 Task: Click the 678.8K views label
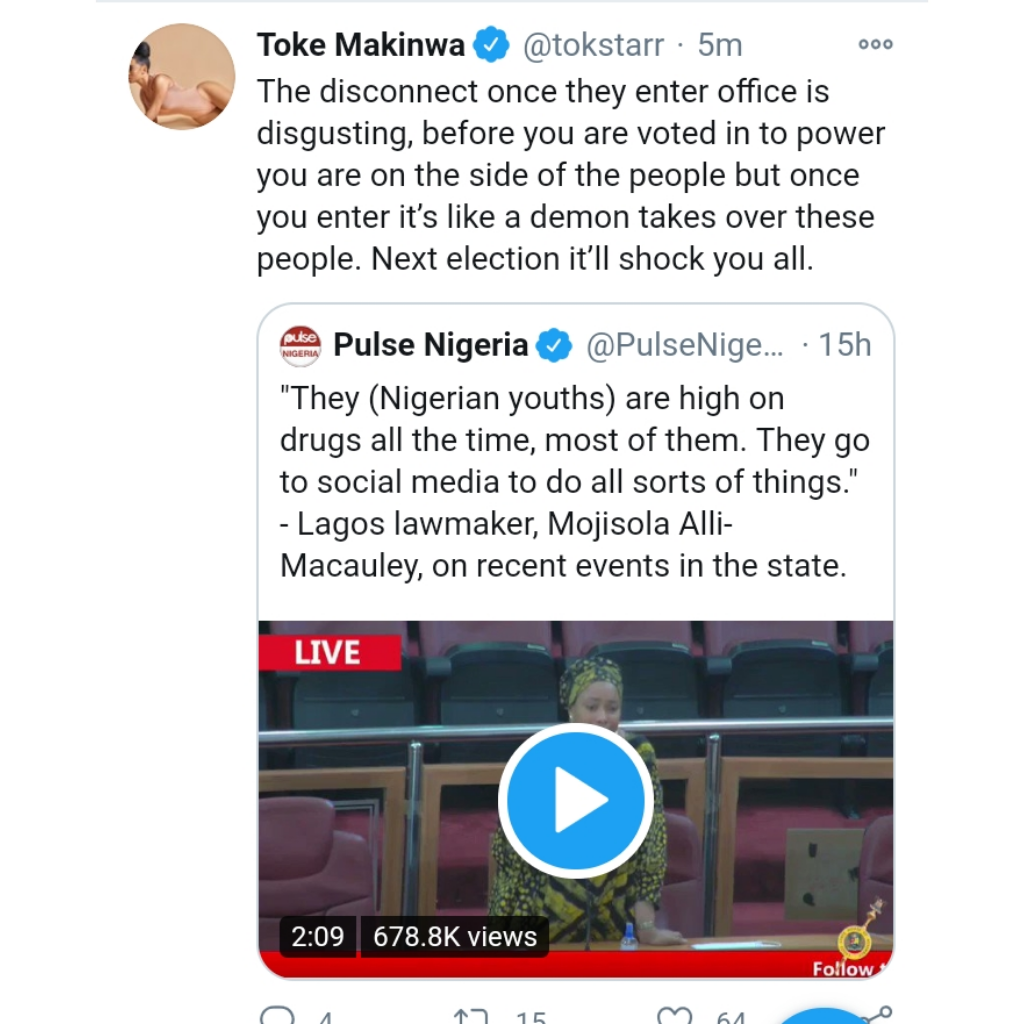pos(454,937)
